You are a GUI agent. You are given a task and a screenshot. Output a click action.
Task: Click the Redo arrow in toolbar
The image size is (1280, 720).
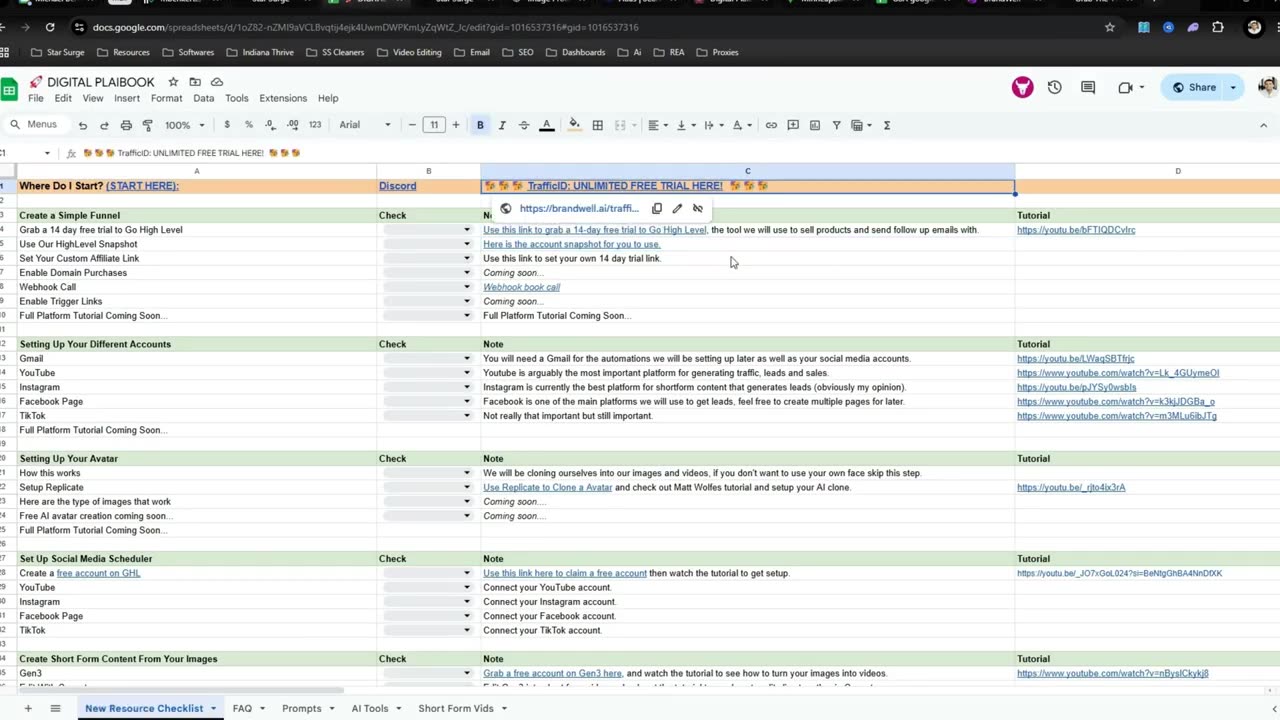click(x=104, y=125)
